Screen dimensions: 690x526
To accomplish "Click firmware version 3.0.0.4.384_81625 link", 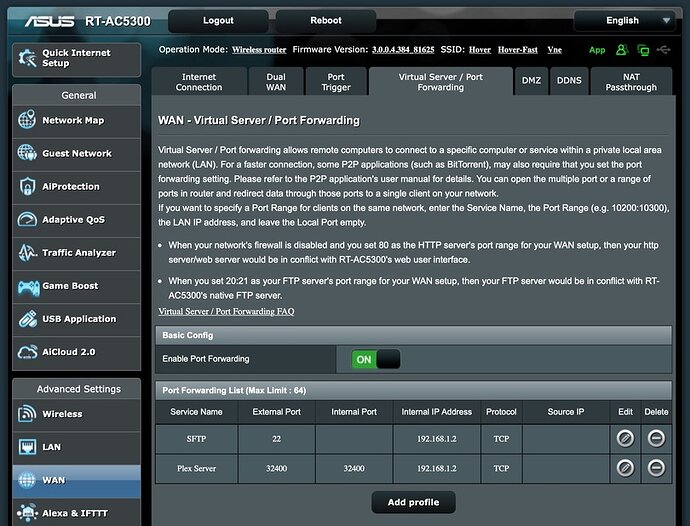I will click(403, 50).
